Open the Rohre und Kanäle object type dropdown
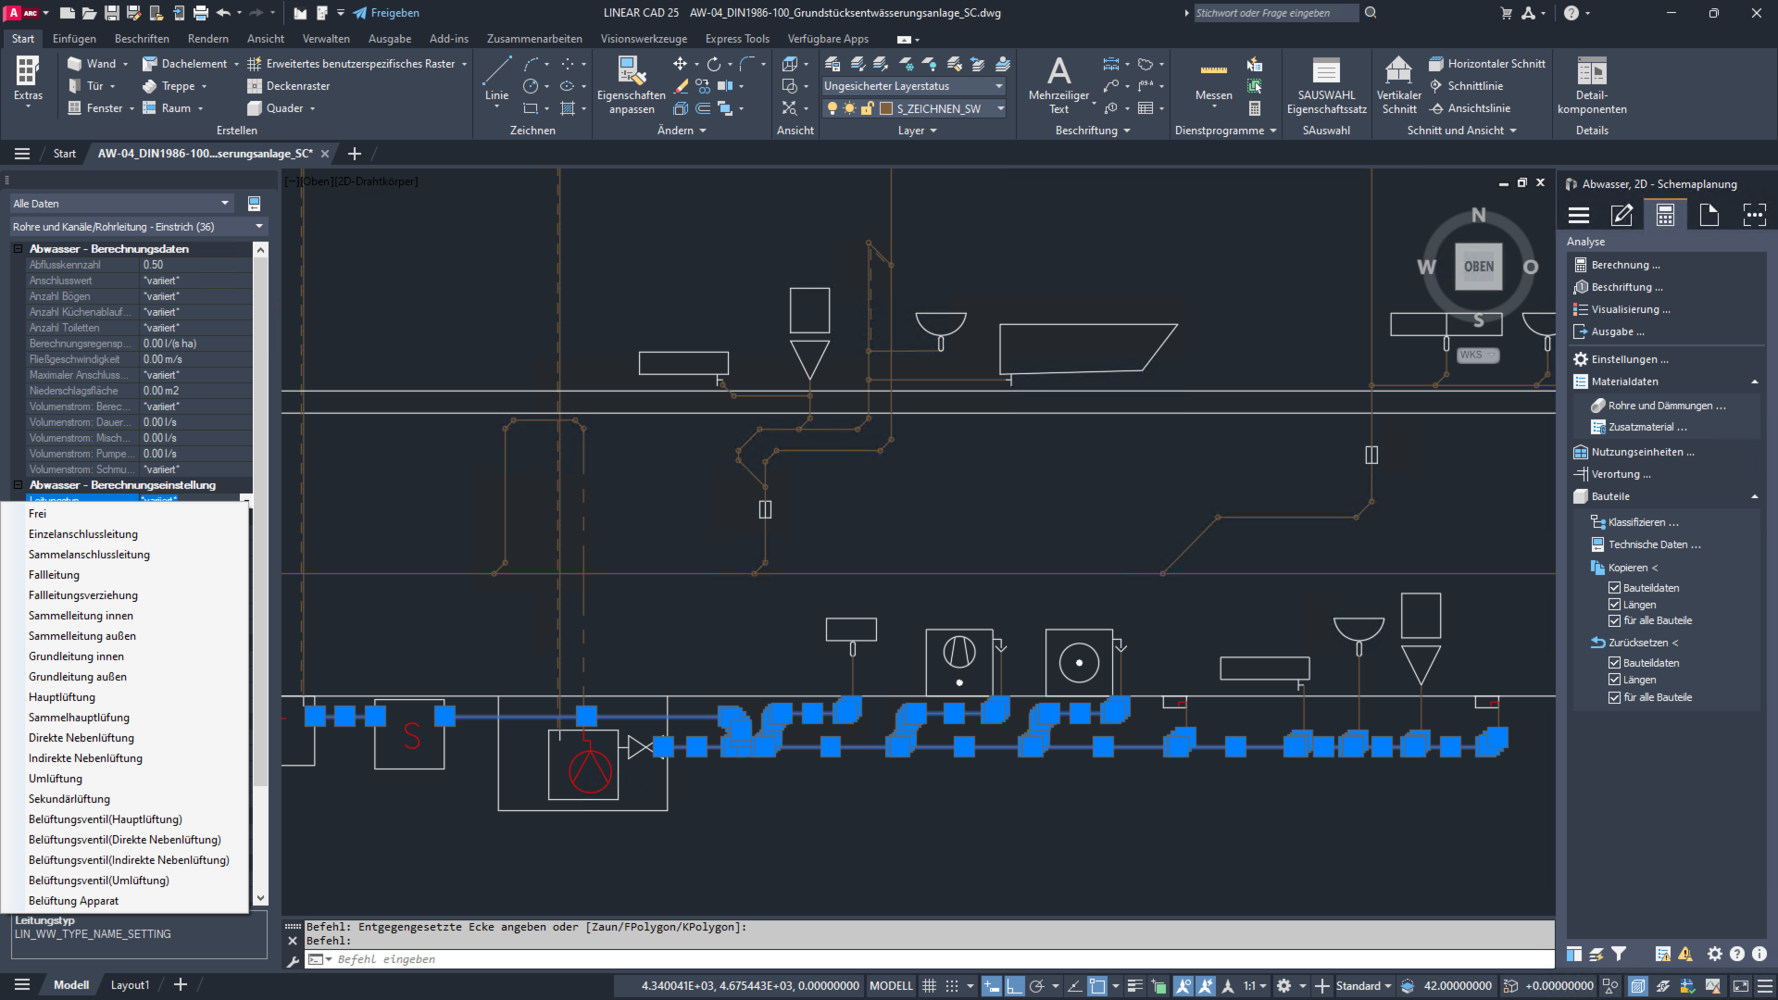The width and height of the screenshot is (1778, 1000). [138, 227]
